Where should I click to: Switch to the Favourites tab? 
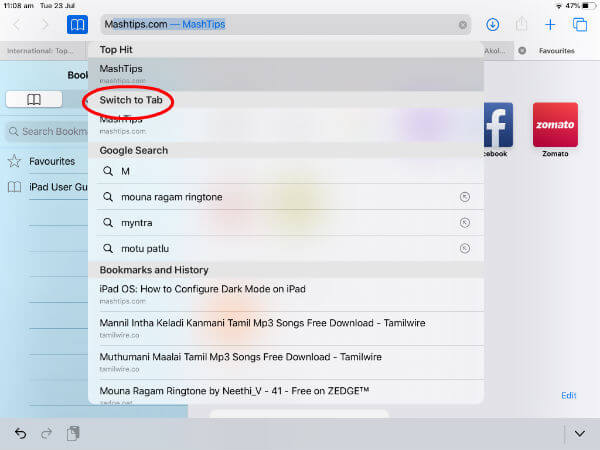[557, 51]
